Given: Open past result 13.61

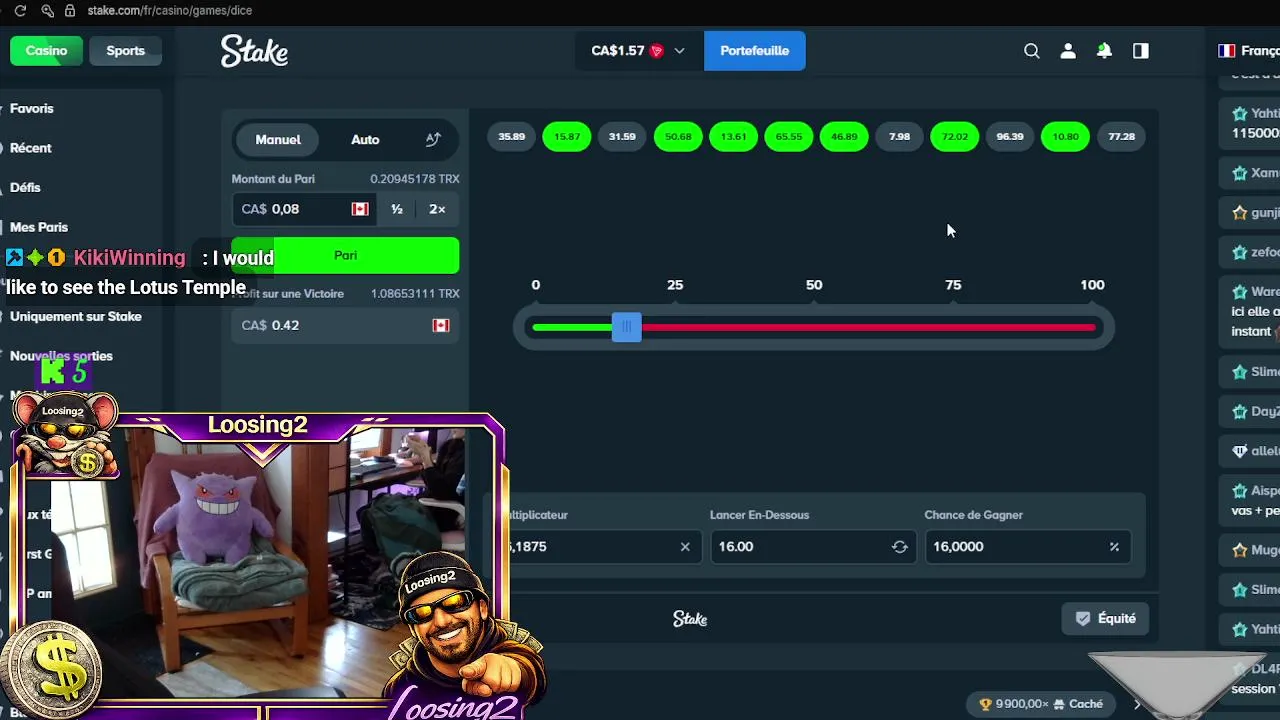Looking at the screenshot, I should pyautogui.click(x=733, y=137).
